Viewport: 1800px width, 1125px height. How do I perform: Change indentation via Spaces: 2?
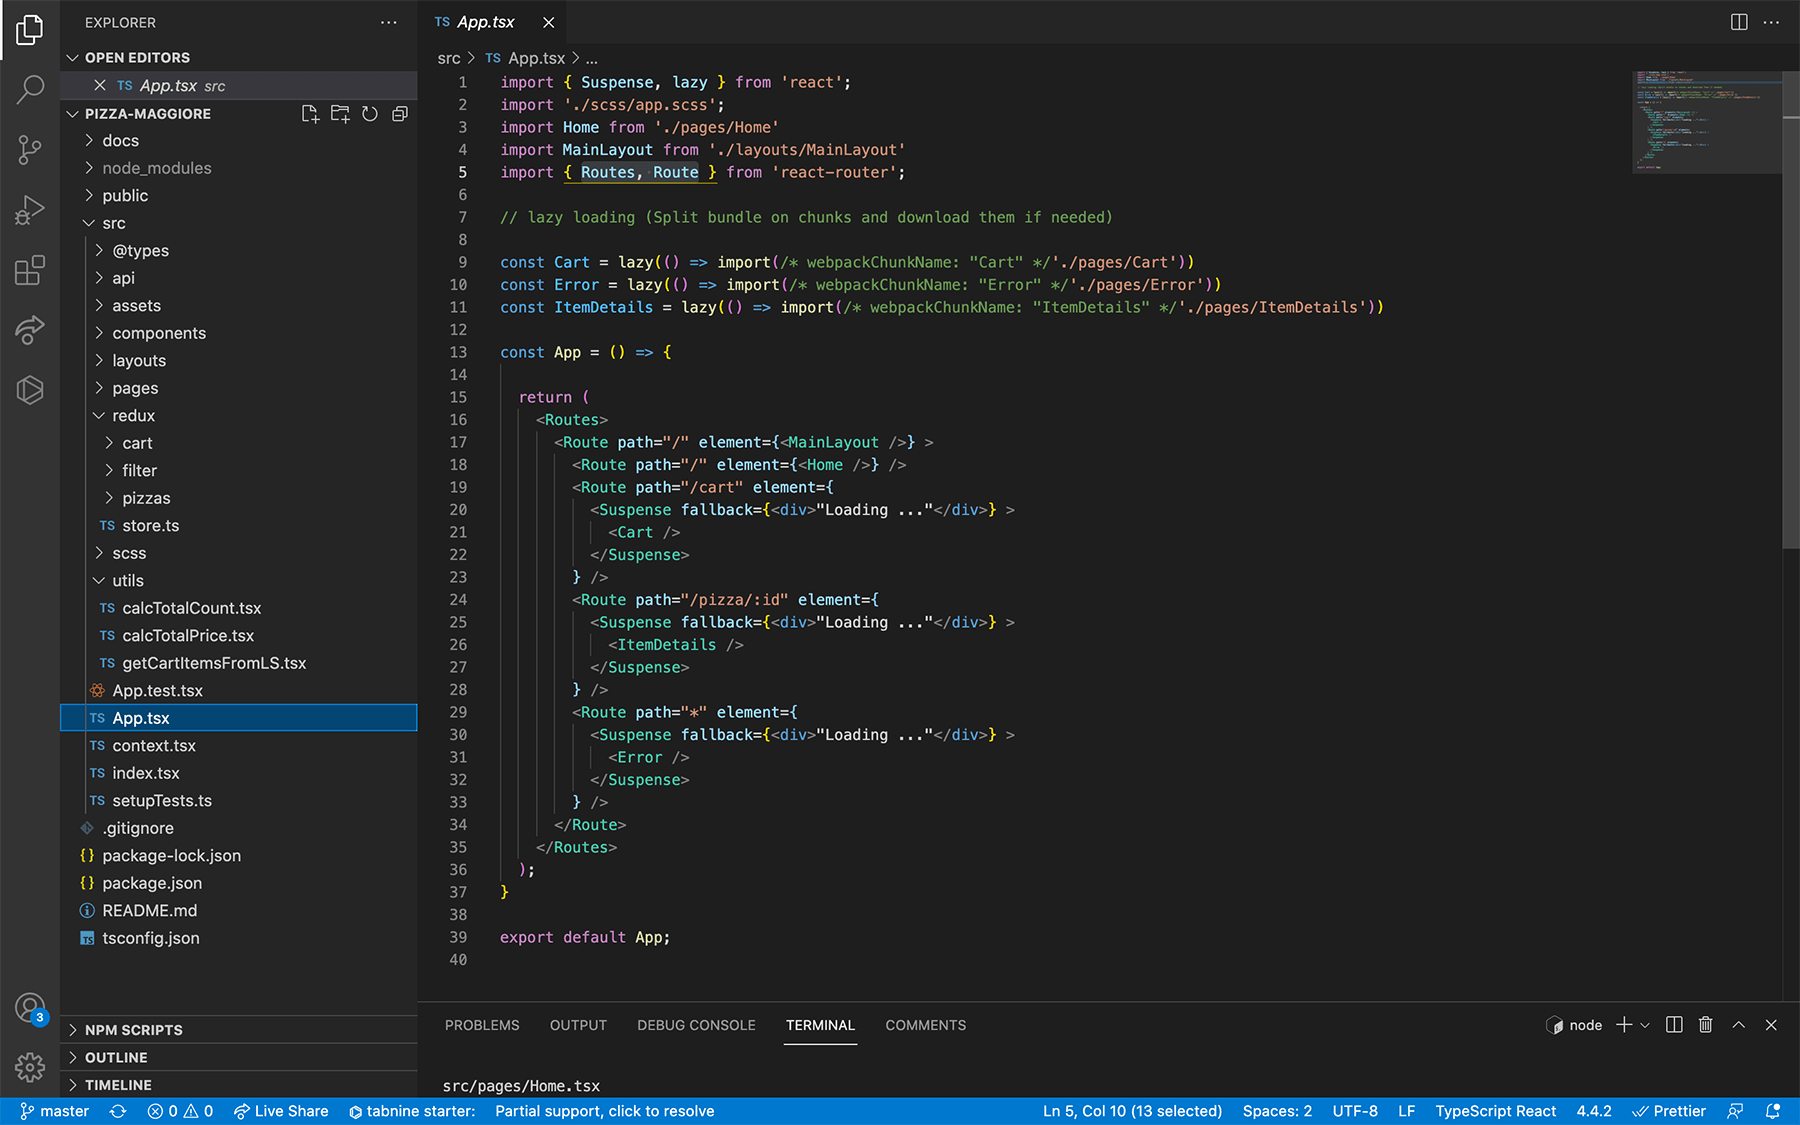pos(1277,1111)
